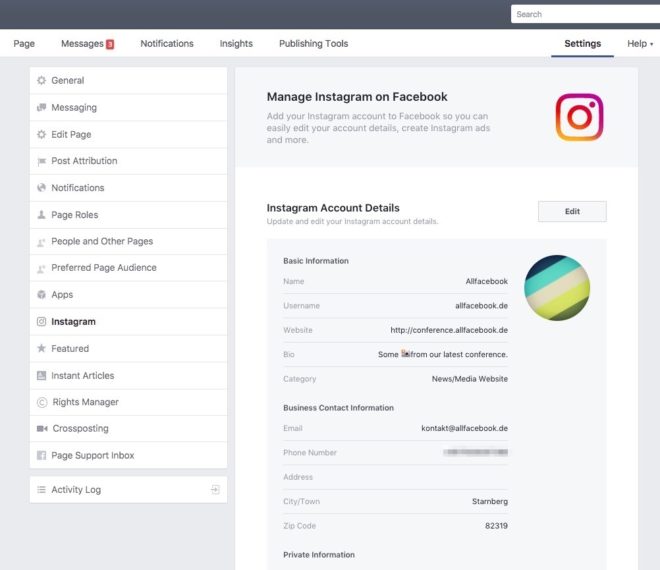This screenshot has width=660, height=570.
Task: Click the Activity Log list icon
Action: [x=41, y=490]
